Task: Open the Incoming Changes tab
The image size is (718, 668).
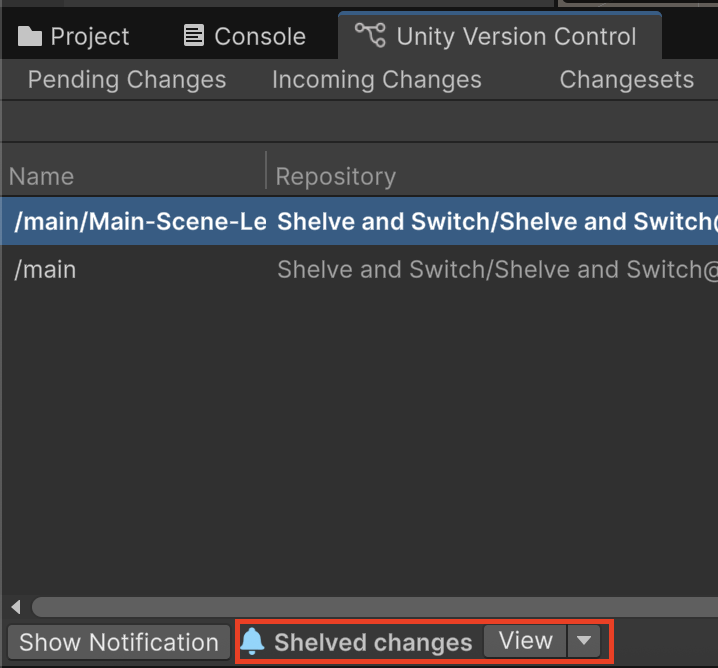Action: pos(377,80)
